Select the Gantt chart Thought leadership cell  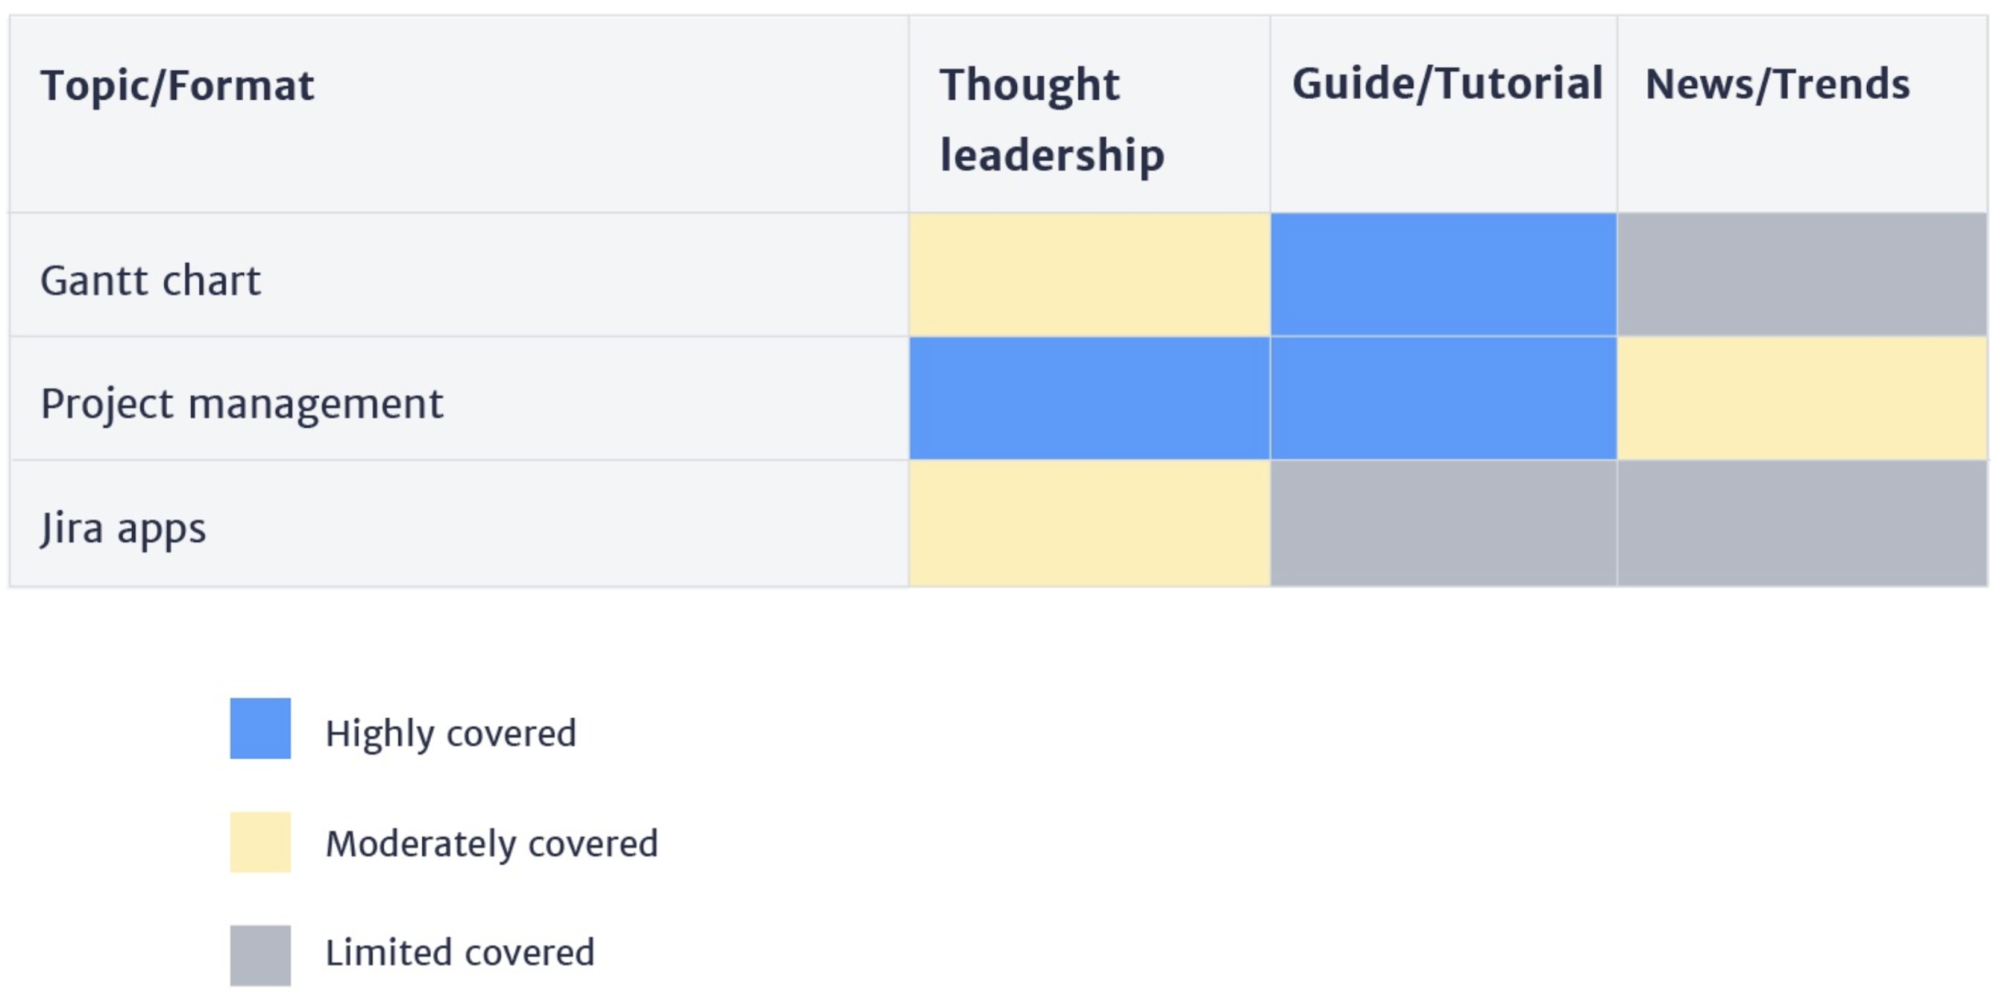[x=1089, y=275]
